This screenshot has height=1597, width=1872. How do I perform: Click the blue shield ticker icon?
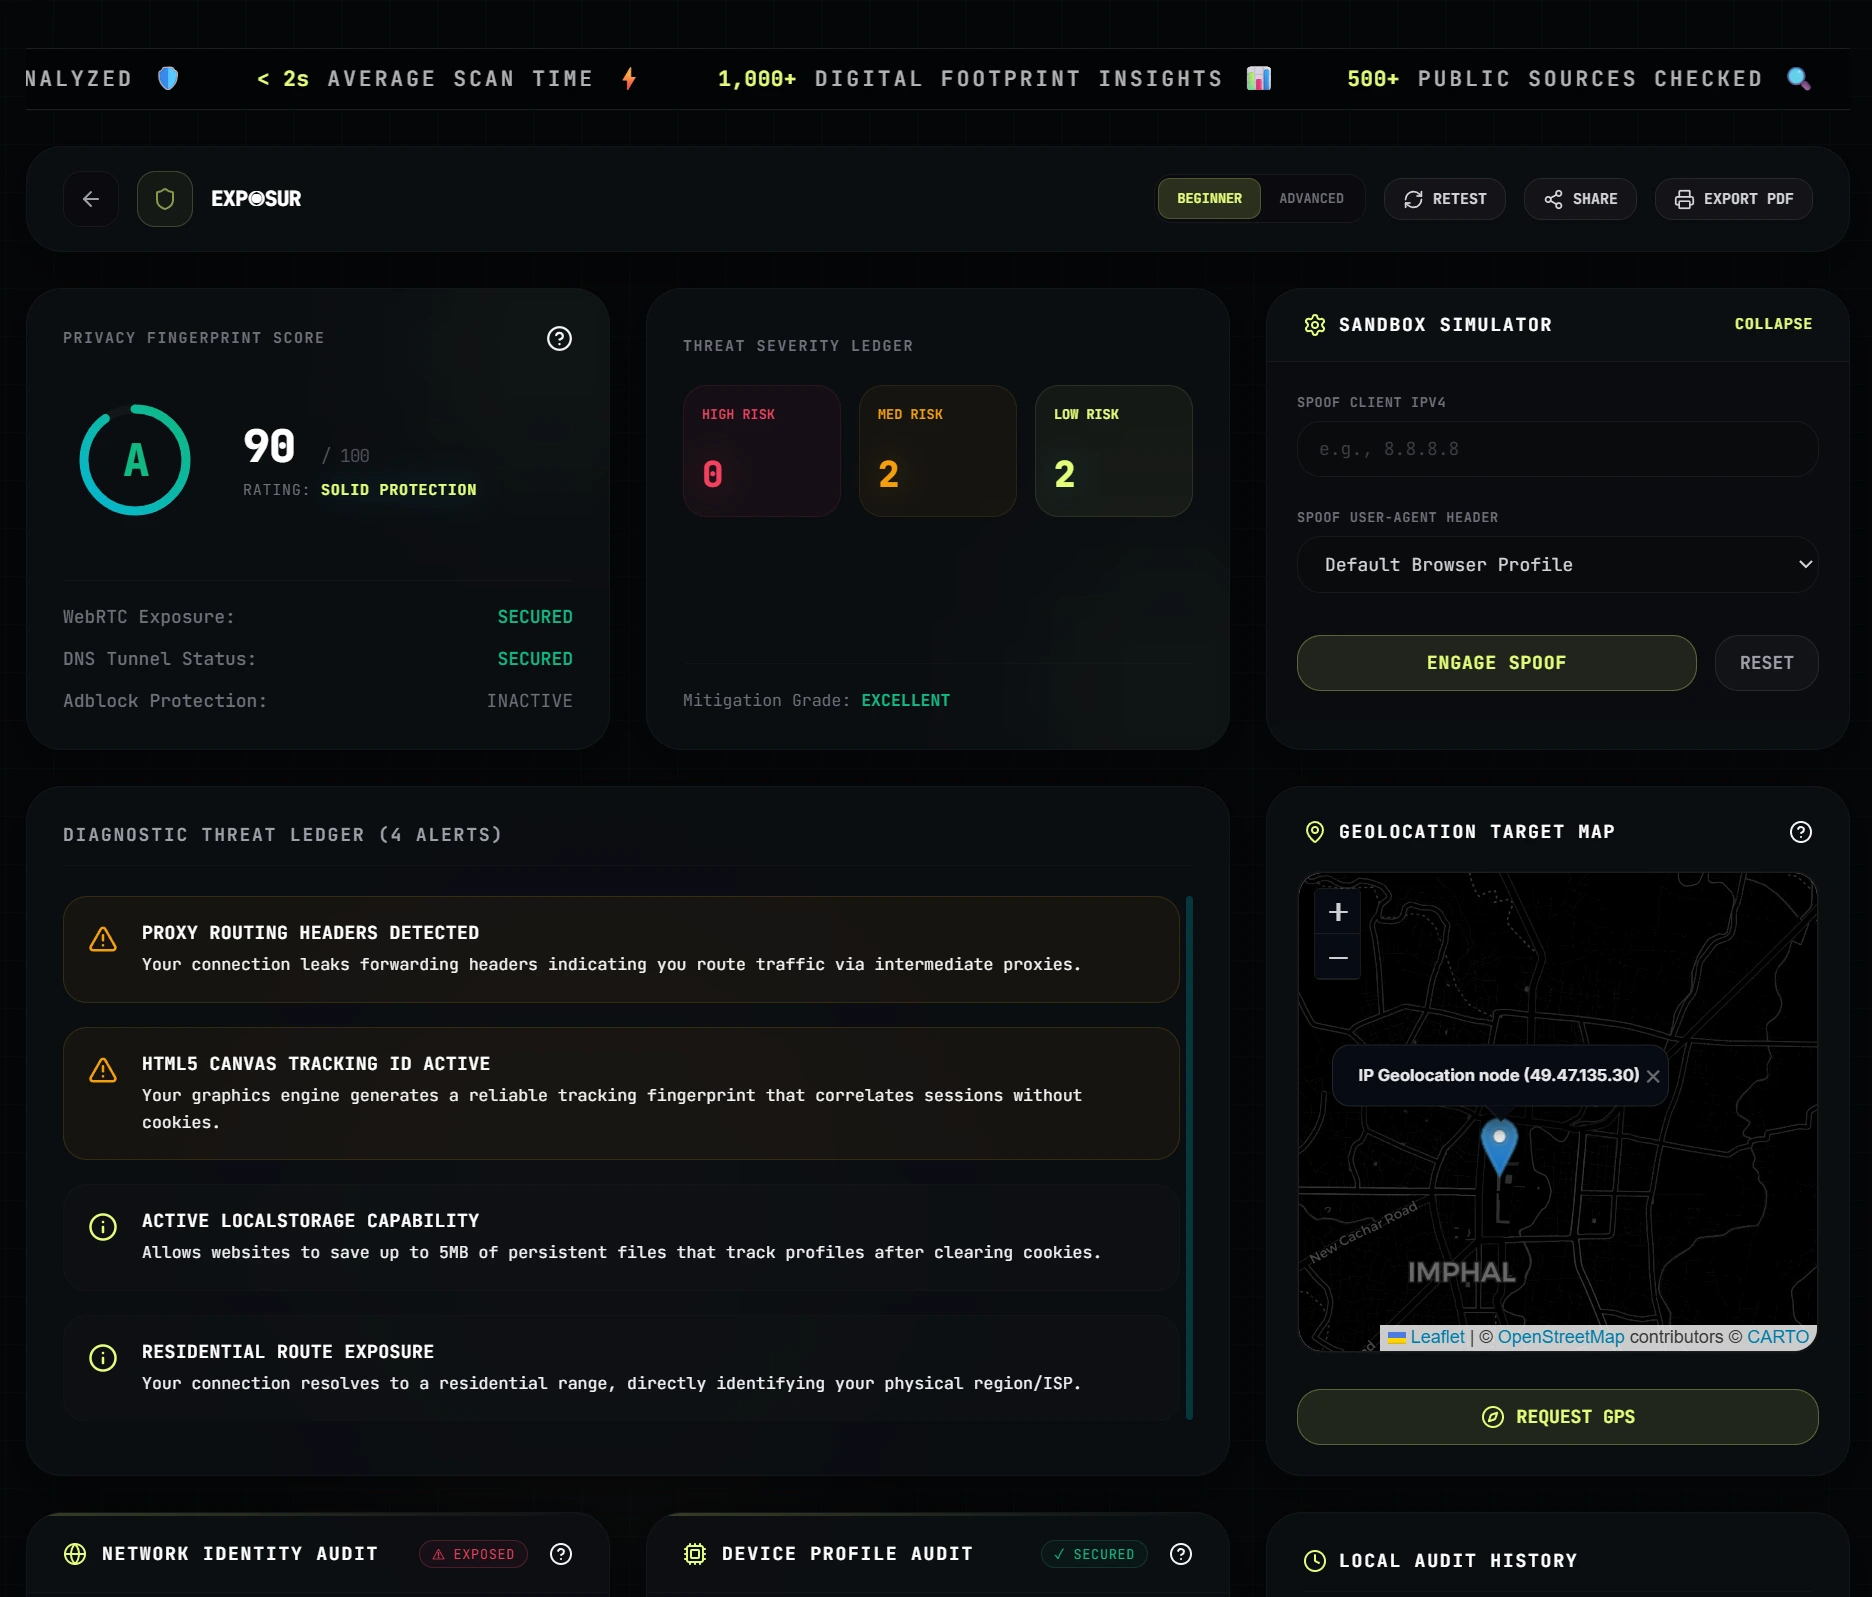(x=168, y=78)
